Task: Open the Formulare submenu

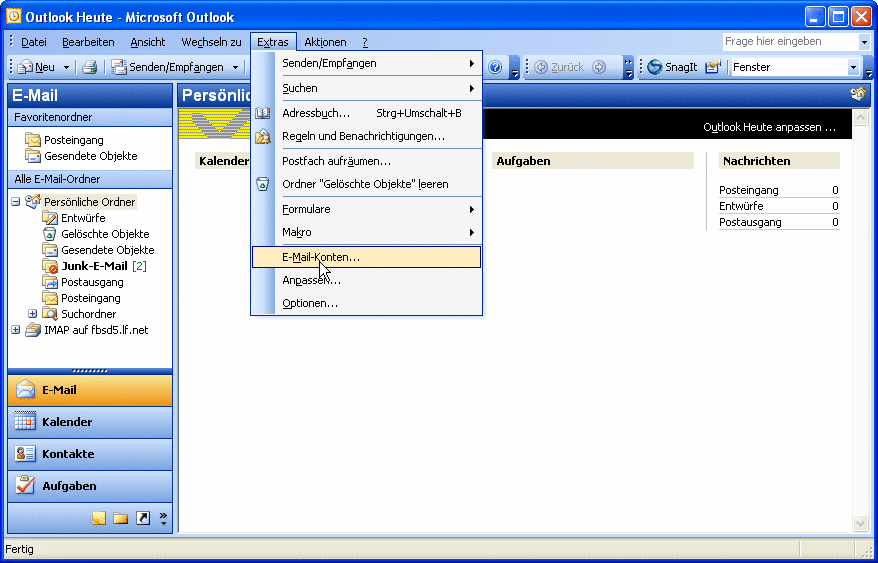Action: [x=367, y=209]
